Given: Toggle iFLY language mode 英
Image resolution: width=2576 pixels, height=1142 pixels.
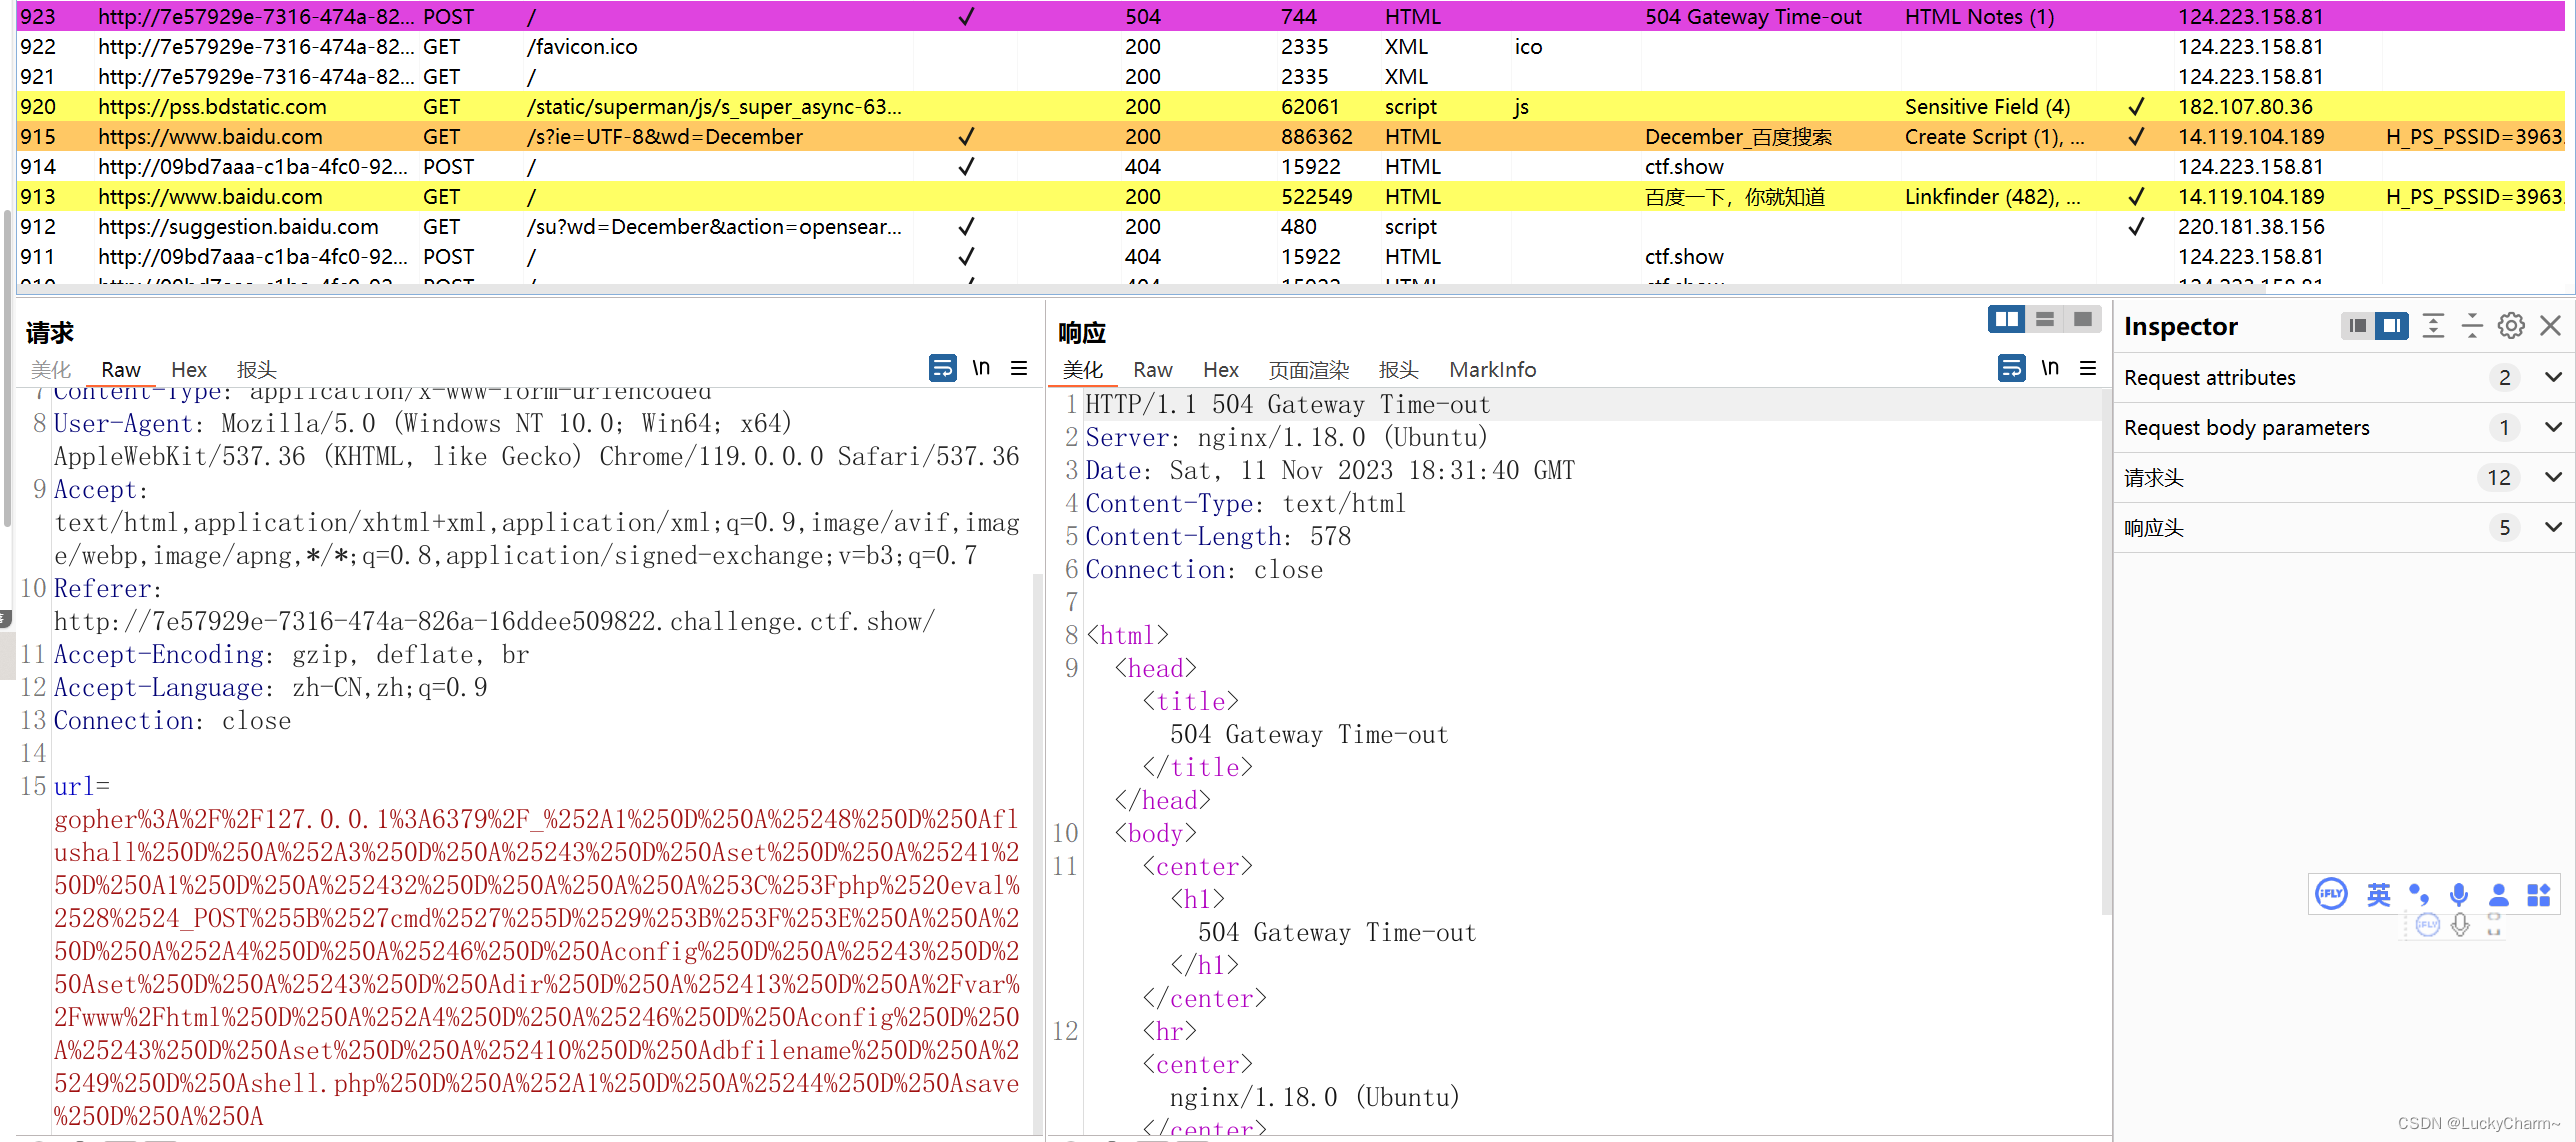Looking at the screenshot, I should [x=2379, y=894].
